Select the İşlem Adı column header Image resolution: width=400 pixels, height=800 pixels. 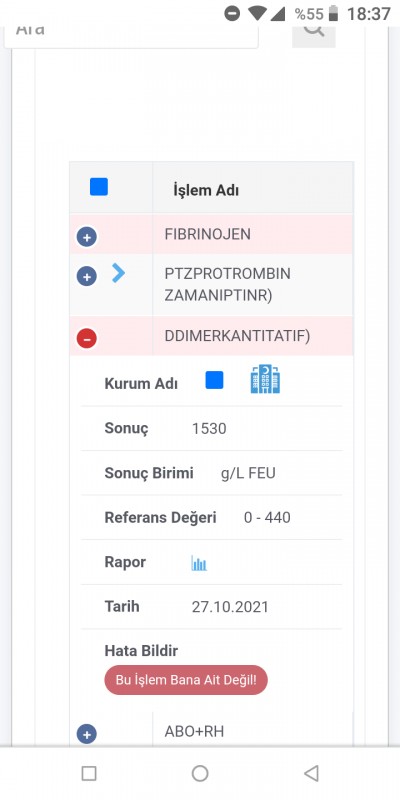(206, 190)
